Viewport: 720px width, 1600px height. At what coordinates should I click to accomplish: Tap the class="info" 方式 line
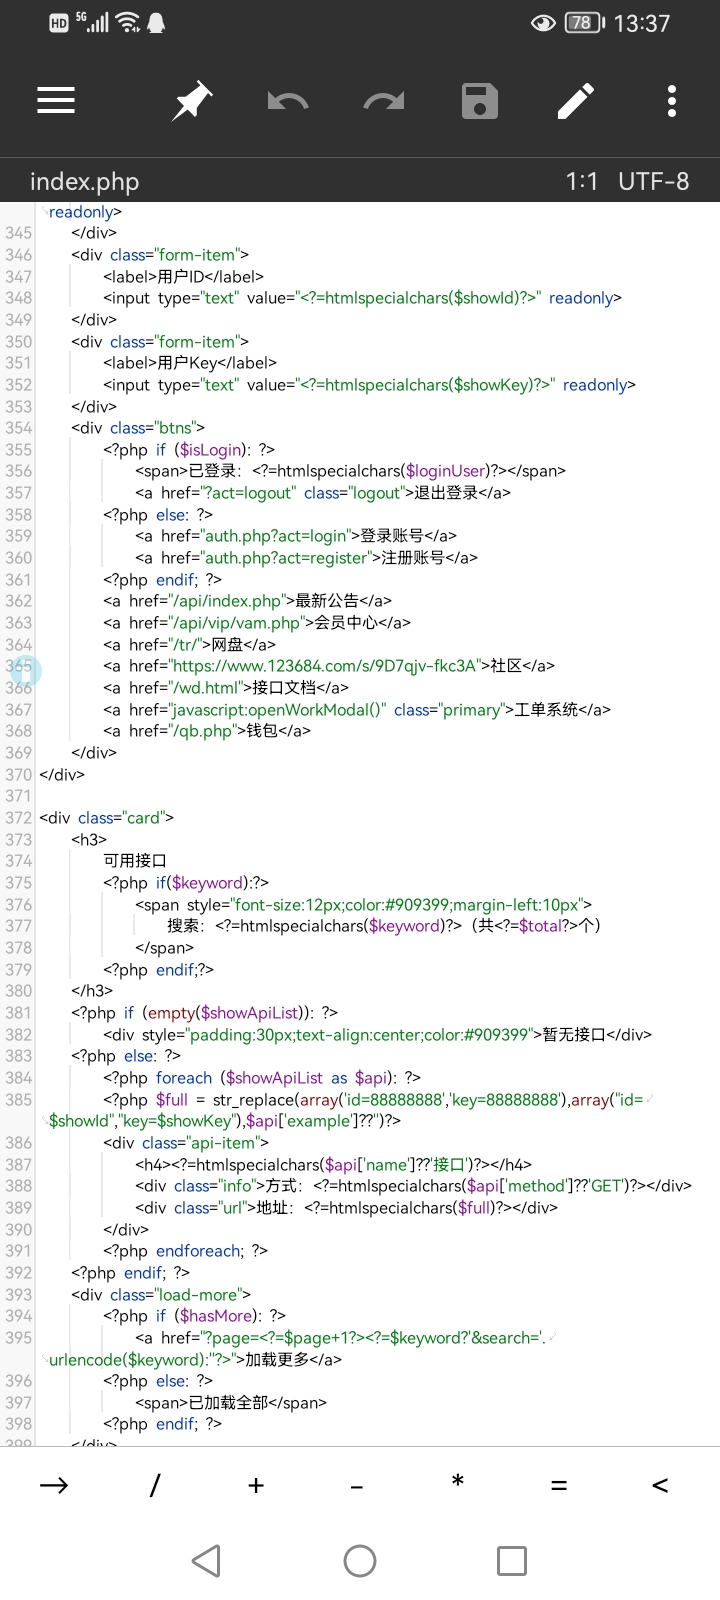tap(413, 1186)
